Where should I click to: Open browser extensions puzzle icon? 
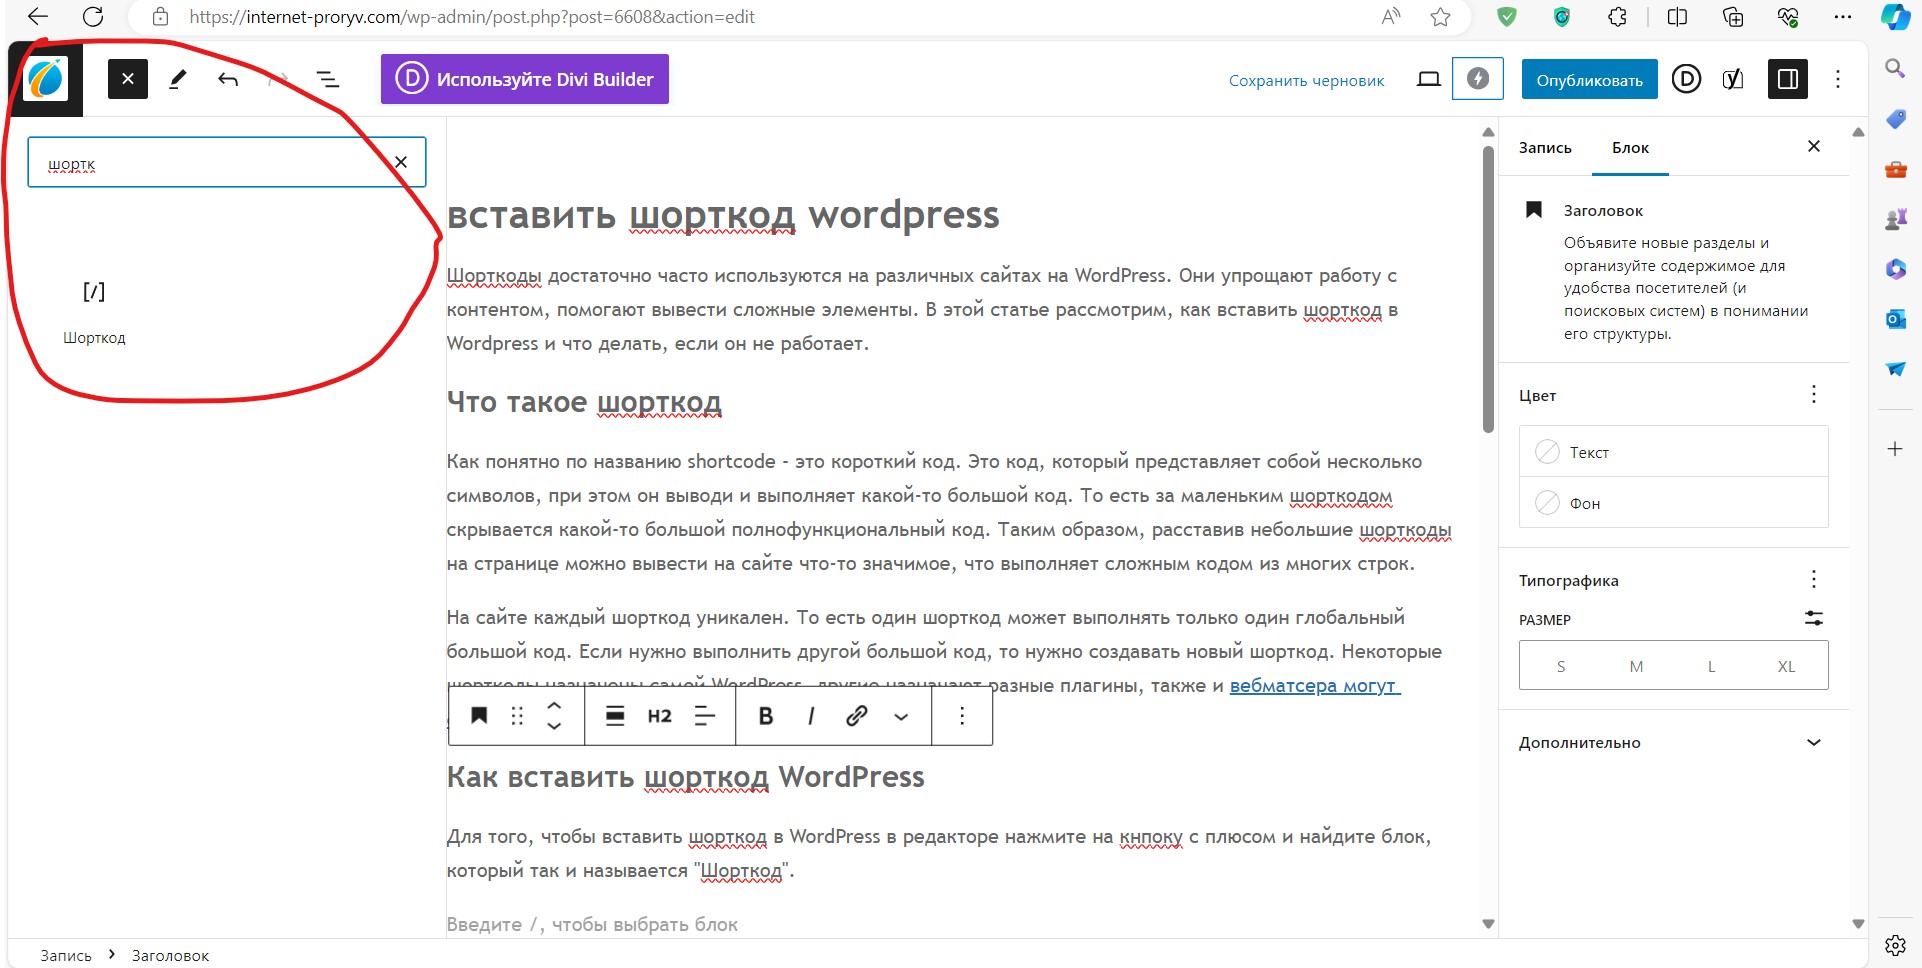pyautogui.click(x=1617, y=16)
